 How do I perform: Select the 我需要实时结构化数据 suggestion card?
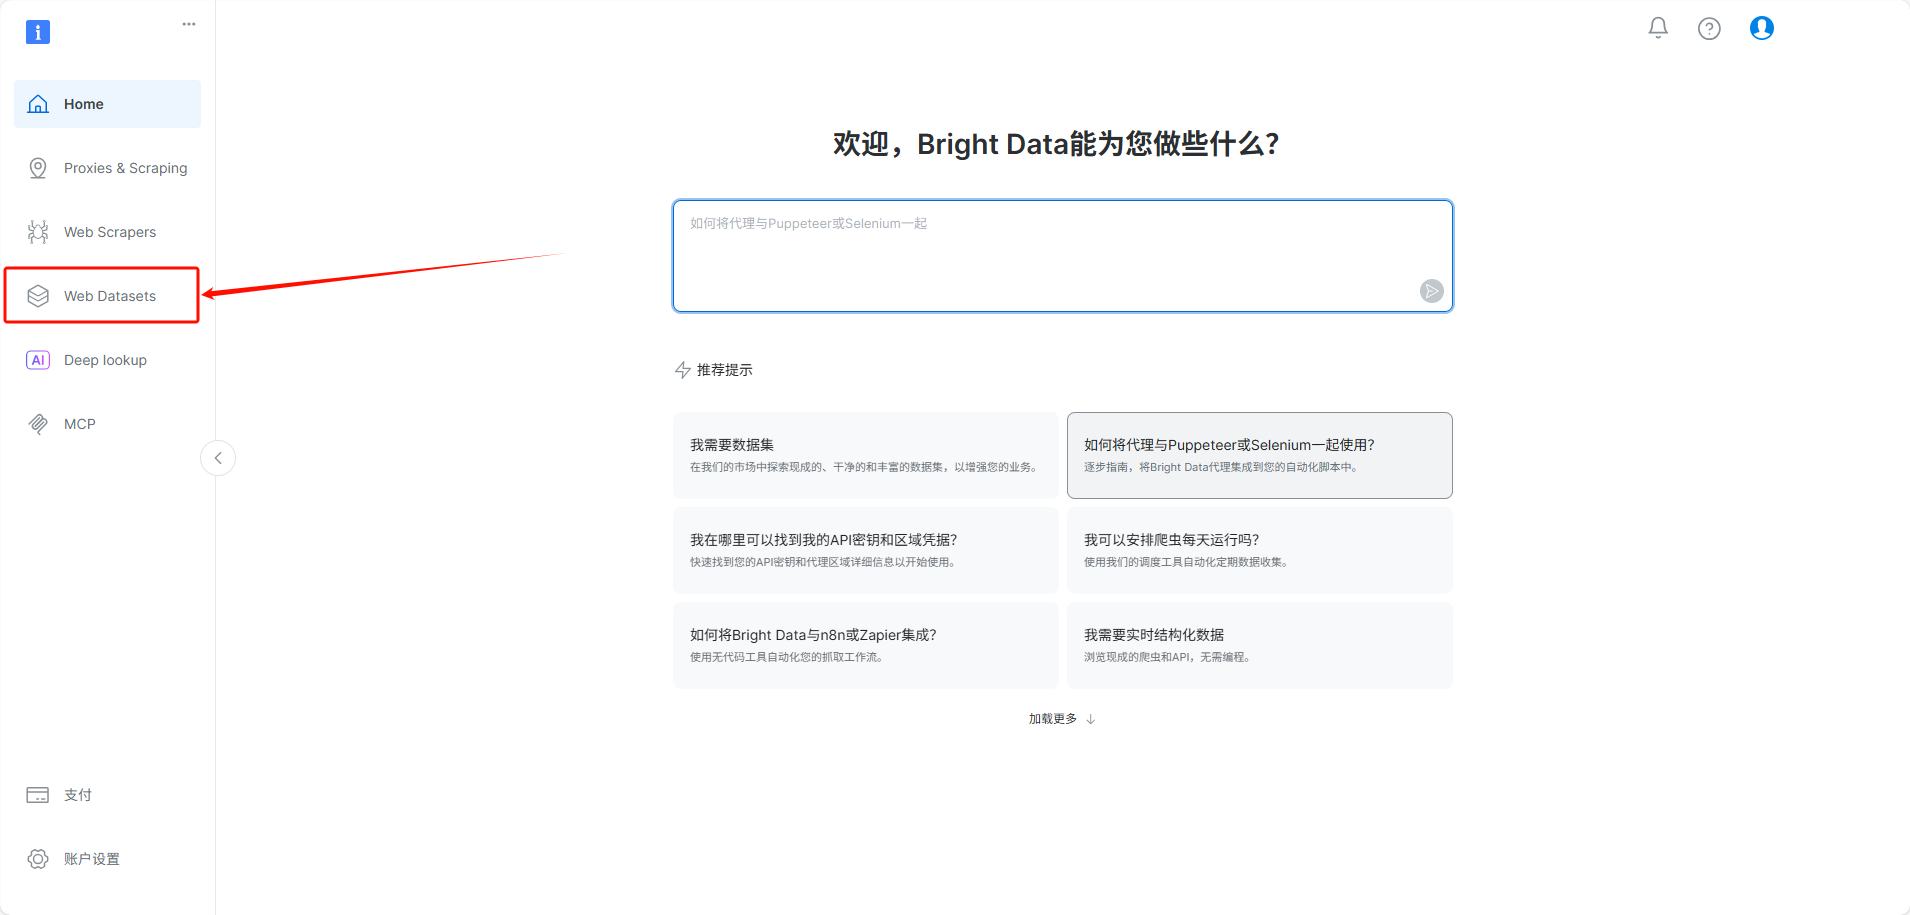coord(1260,645)
